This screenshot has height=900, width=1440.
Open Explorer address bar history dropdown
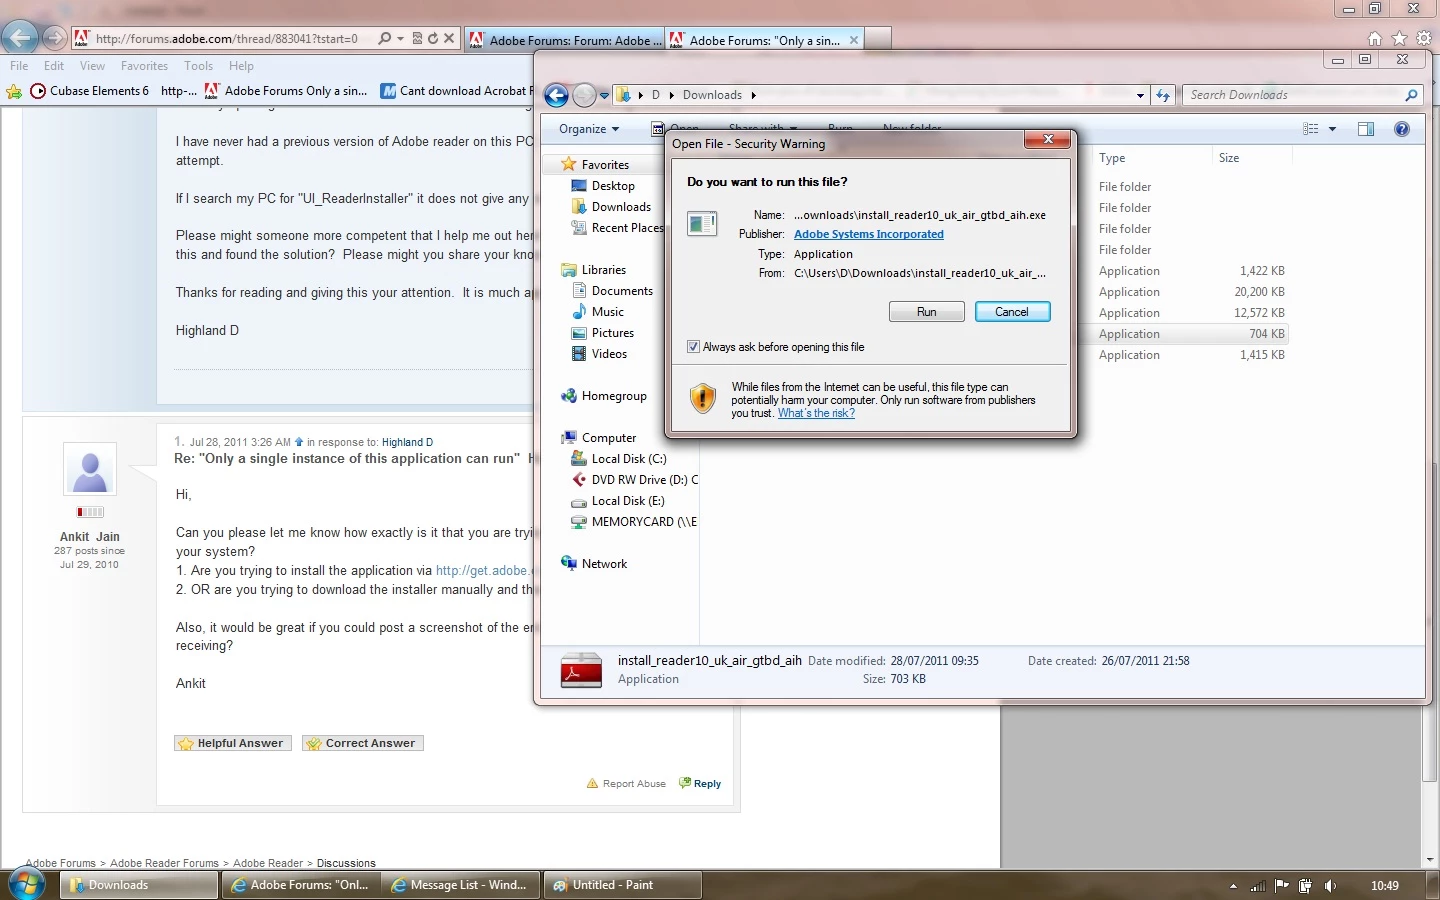(x=1140, y=95)
